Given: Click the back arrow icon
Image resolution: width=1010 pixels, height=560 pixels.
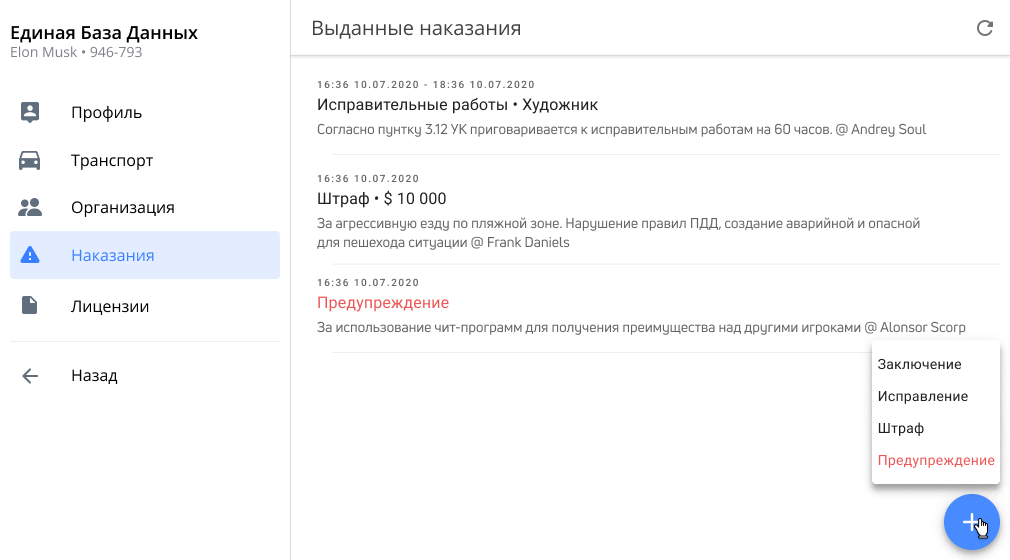Looking at the screenshot, I should 30,376.
